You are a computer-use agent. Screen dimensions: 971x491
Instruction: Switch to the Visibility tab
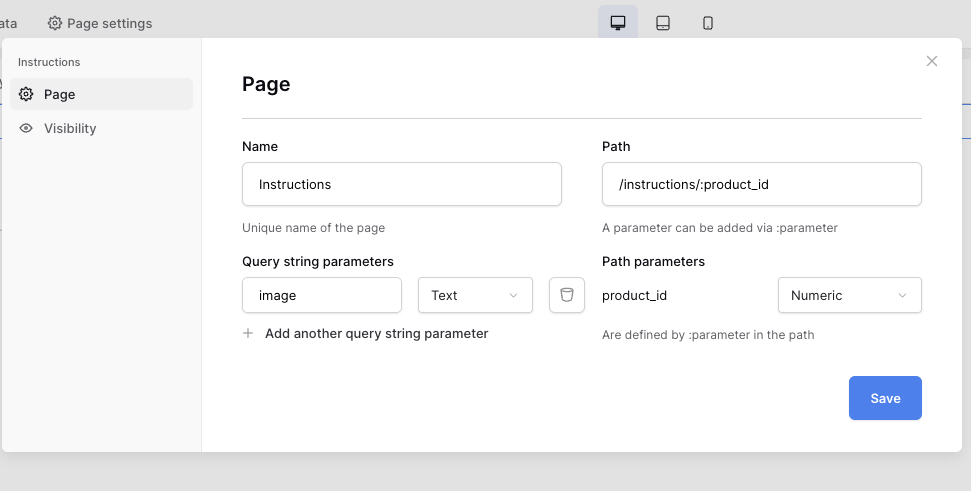click(x=70, y=128)
